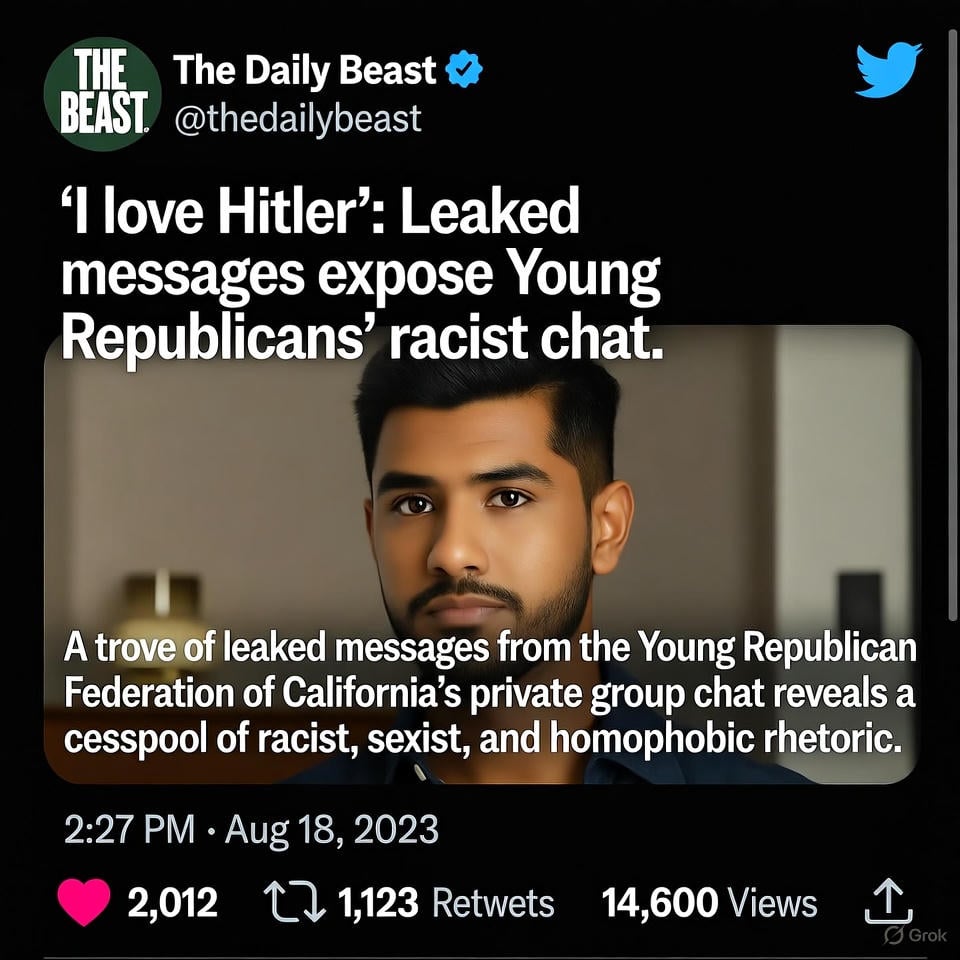This screenshot has width=960, height=960.
Task: Click the Grok watermark logo
Action: [x=915, y=935]
